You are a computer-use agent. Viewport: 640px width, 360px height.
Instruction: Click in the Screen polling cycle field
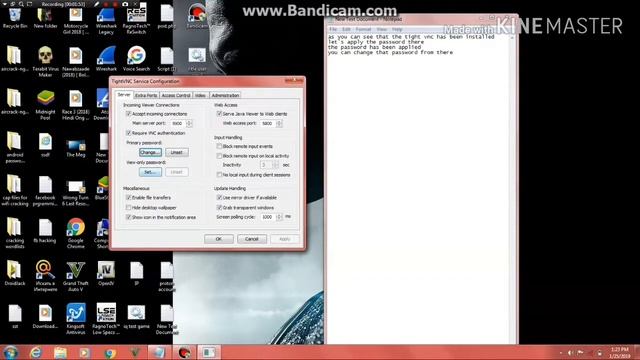click(x=268, y=217)
